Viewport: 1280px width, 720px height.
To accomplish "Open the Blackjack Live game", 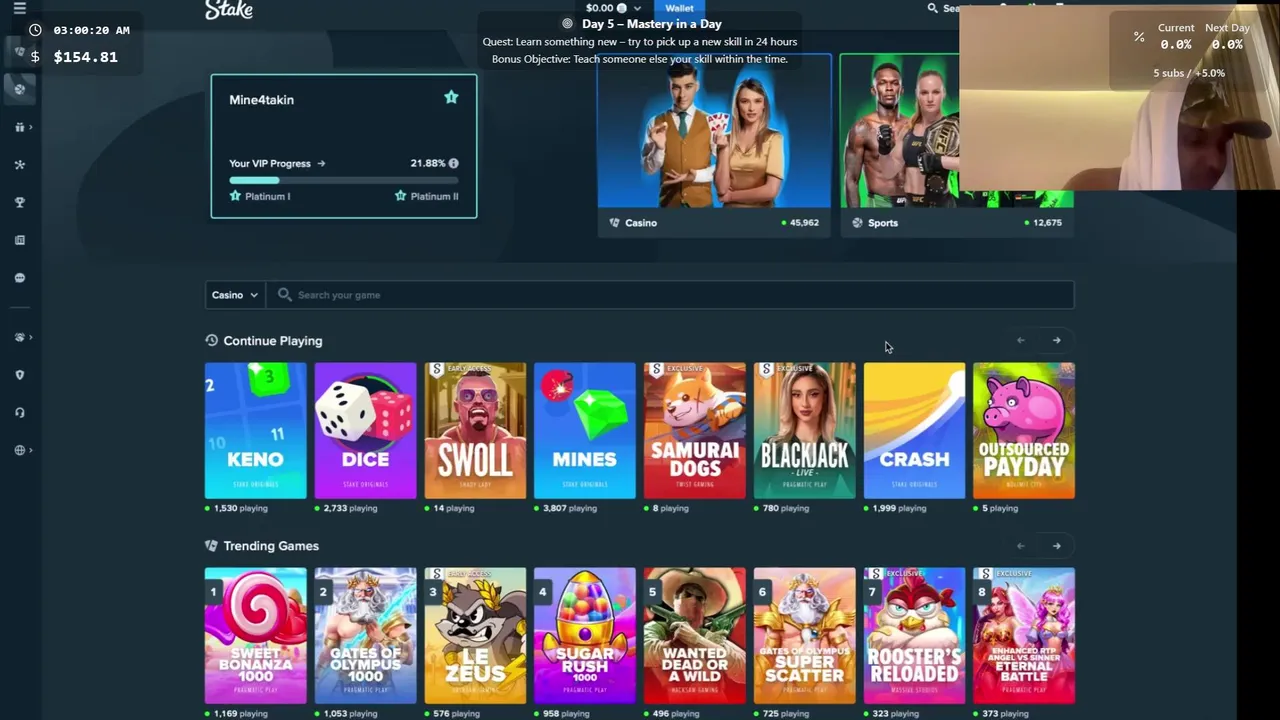I will coord(805,430).
